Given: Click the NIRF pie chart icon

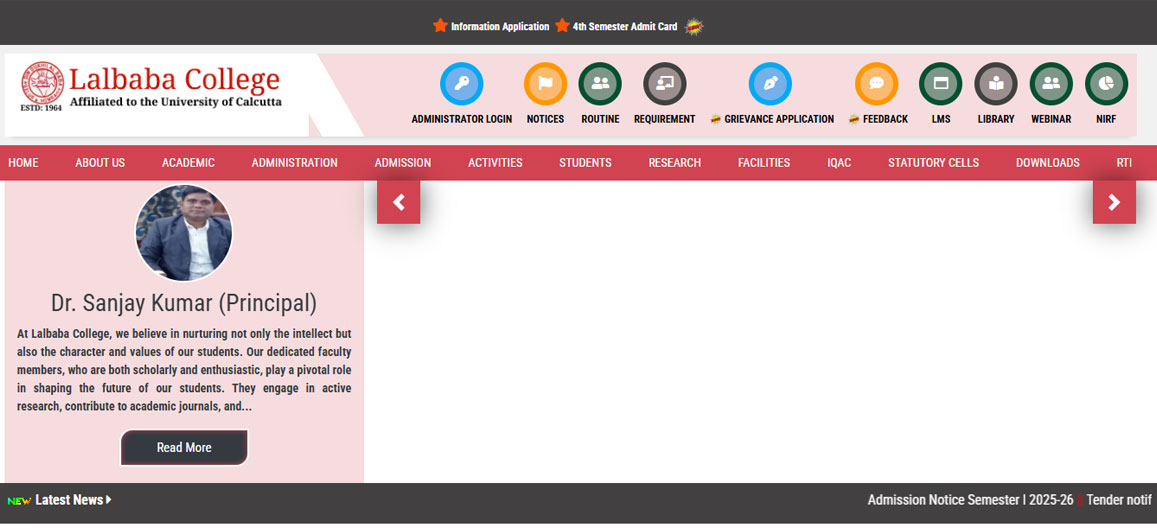Looking at the screenshot, I should 1107,83.
